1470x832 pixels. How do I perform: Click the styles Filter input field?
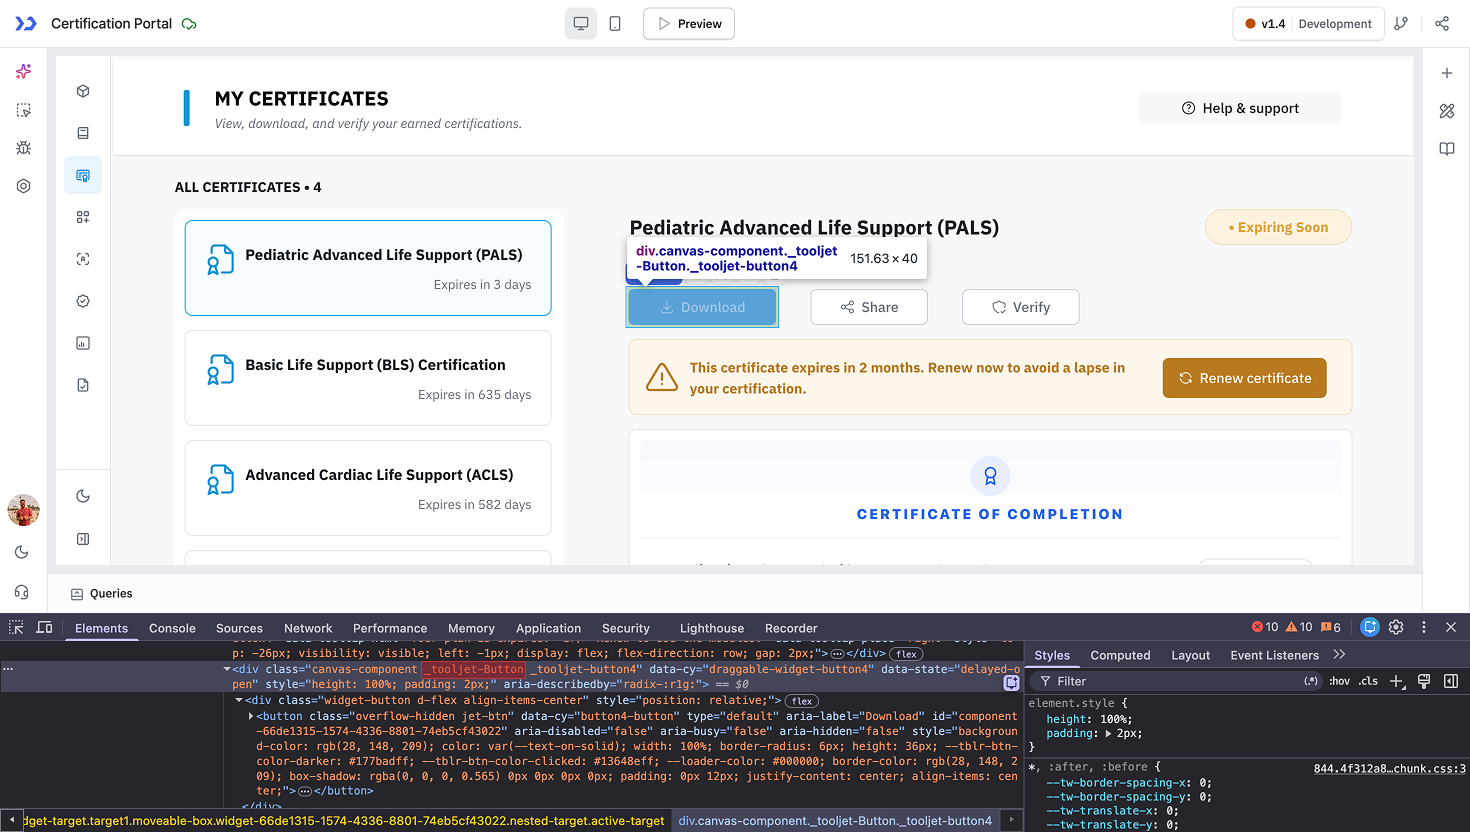[1175, 681]
